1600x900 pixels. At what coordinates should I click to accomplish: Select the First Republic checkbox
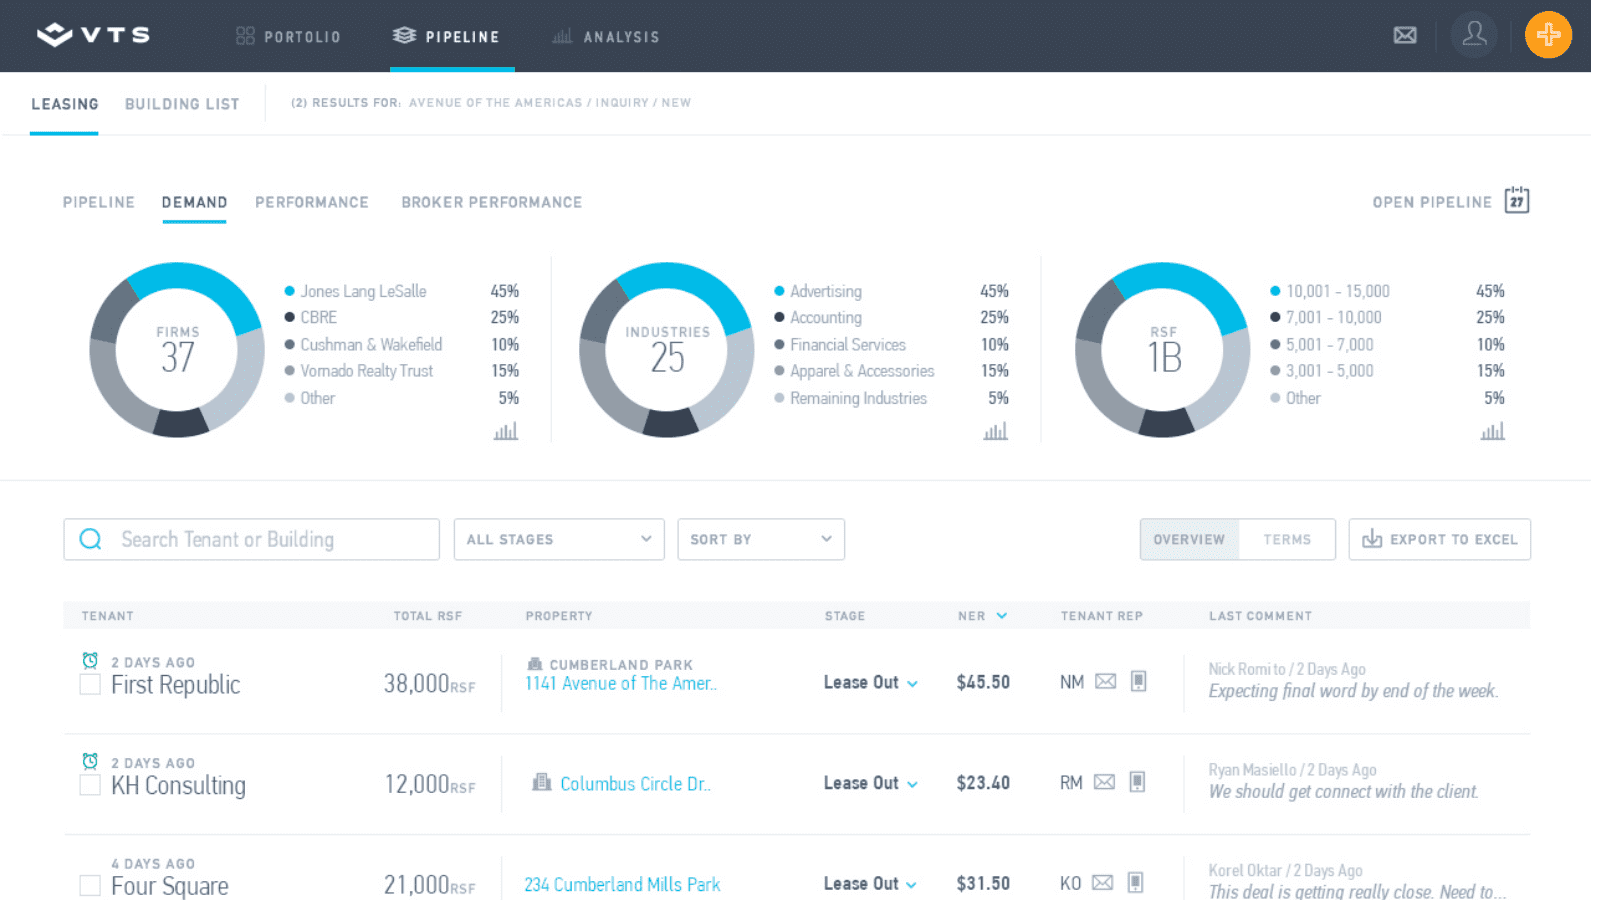click(90, 685)
